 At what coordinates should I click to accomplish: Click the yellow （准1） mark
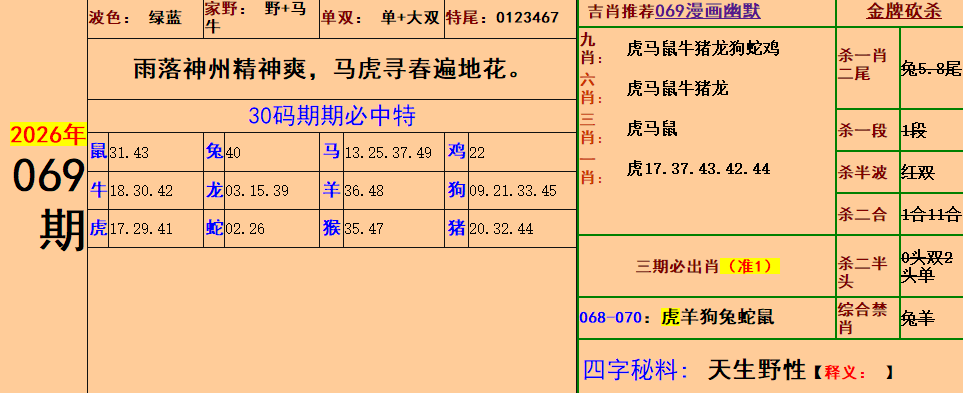point(749,266)
